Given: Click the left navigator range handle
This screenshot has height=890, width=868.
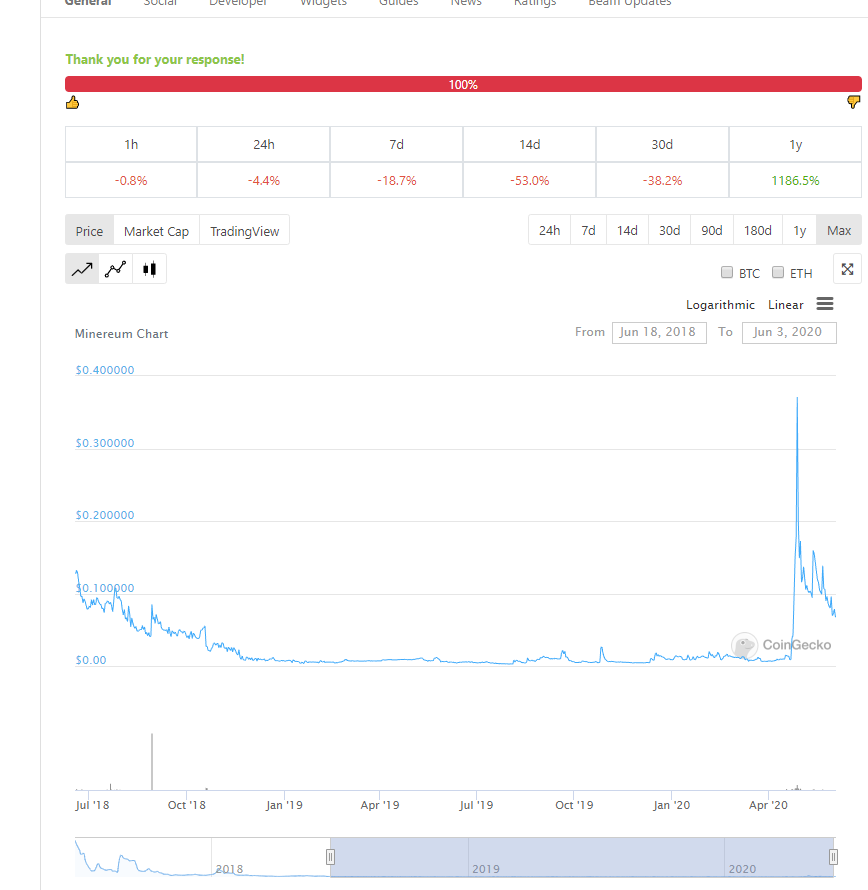Looking at the screenshot, I should [330, 857].
